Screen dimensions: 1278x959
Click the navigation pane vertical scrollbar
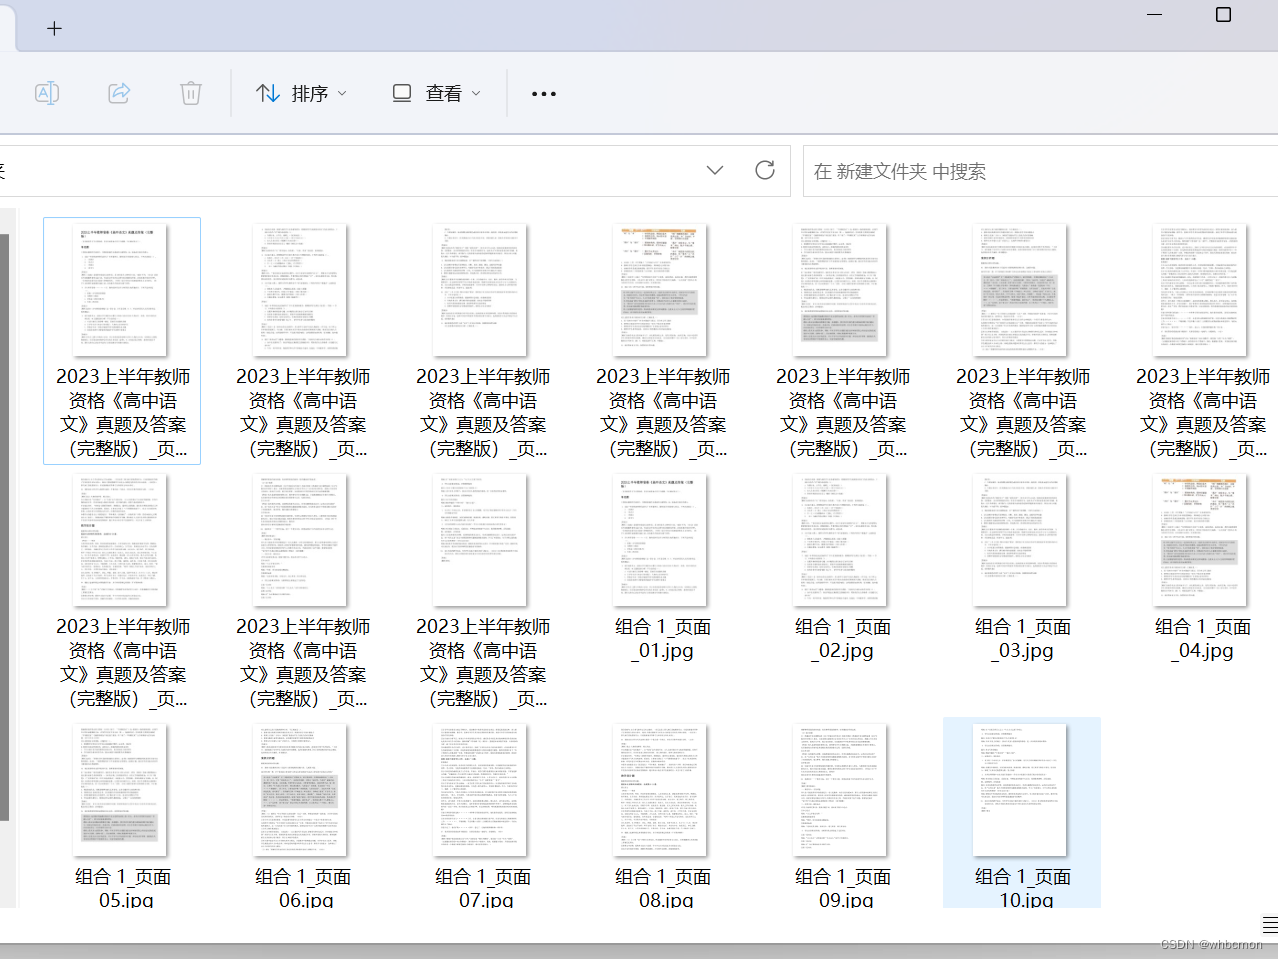coord(4,528)
